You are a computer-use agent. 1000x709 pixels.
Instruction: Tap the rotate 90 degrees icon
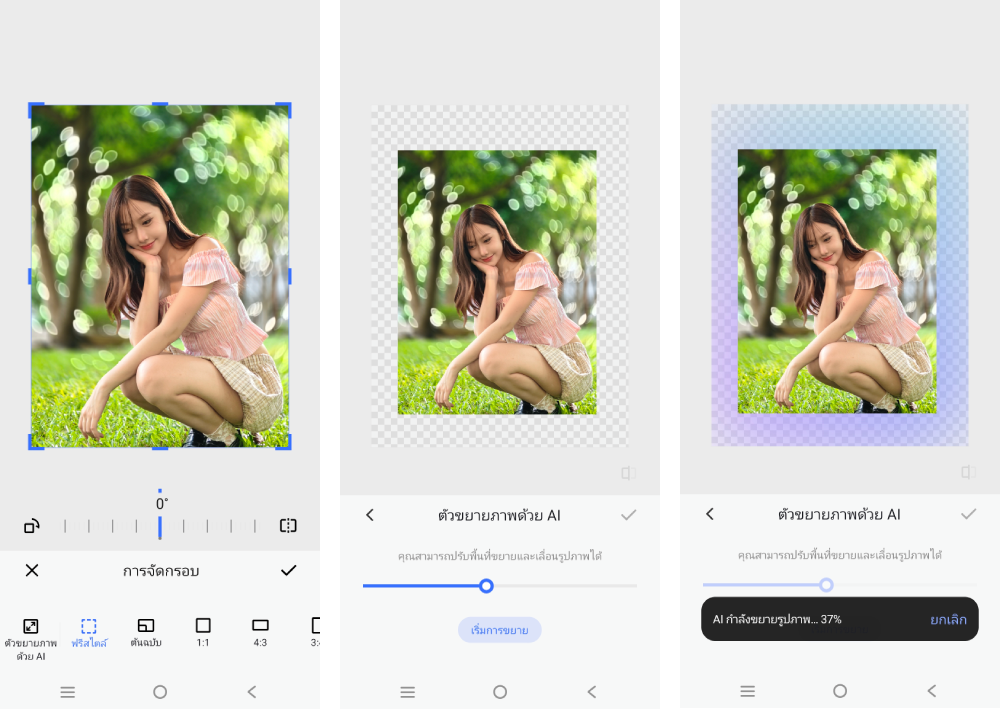32,526
